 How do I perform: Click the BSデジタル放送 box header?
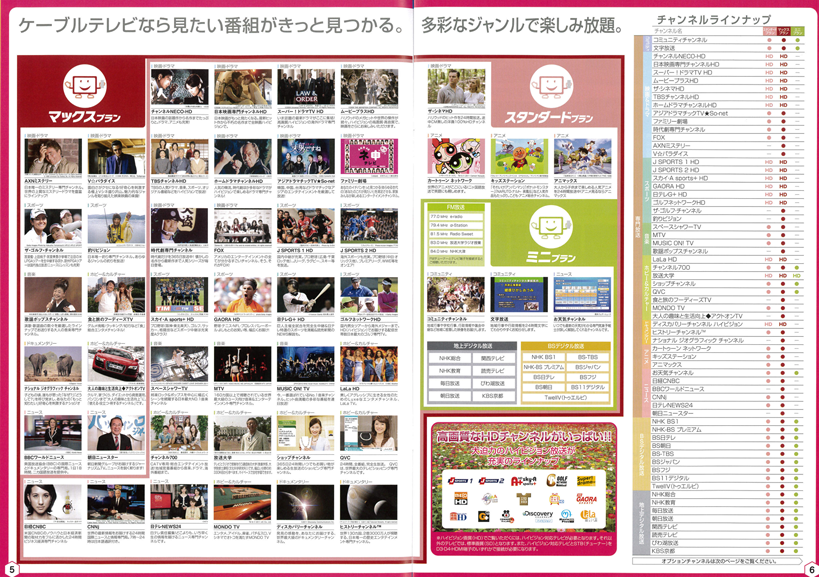point(566,346)
